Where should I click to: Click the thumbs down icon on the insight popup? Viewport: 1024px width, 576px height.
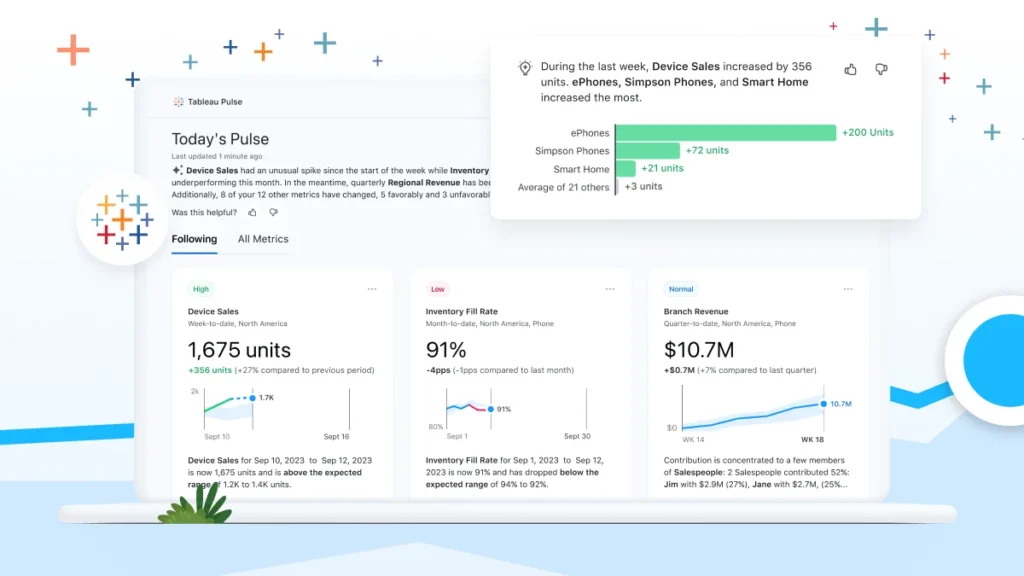coord(881,69)
